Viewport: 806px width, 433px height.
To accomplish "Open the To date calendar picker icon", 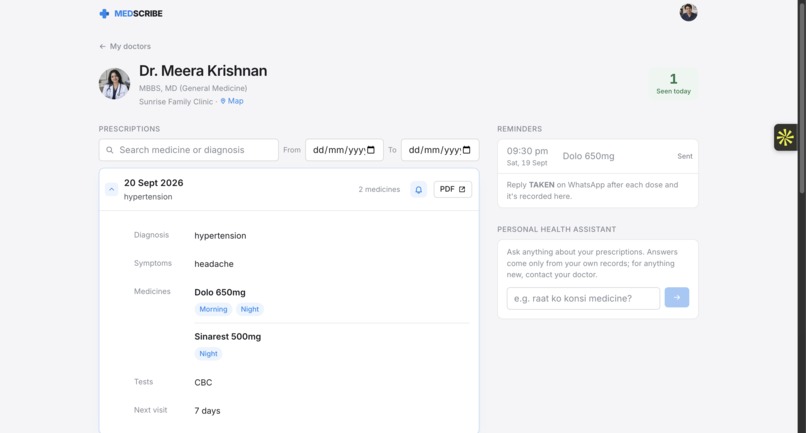I will click(467, 150).
